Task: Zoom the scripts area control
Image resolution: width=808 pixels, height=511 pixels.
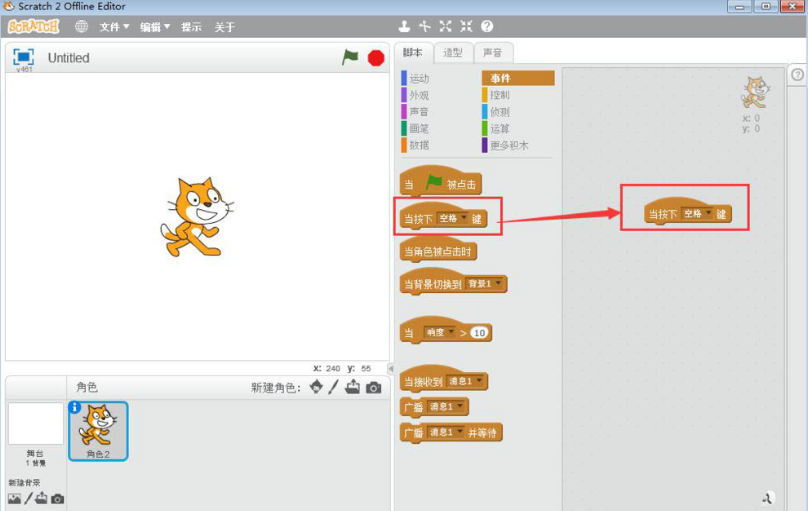Action: click(x=767, y=498)
